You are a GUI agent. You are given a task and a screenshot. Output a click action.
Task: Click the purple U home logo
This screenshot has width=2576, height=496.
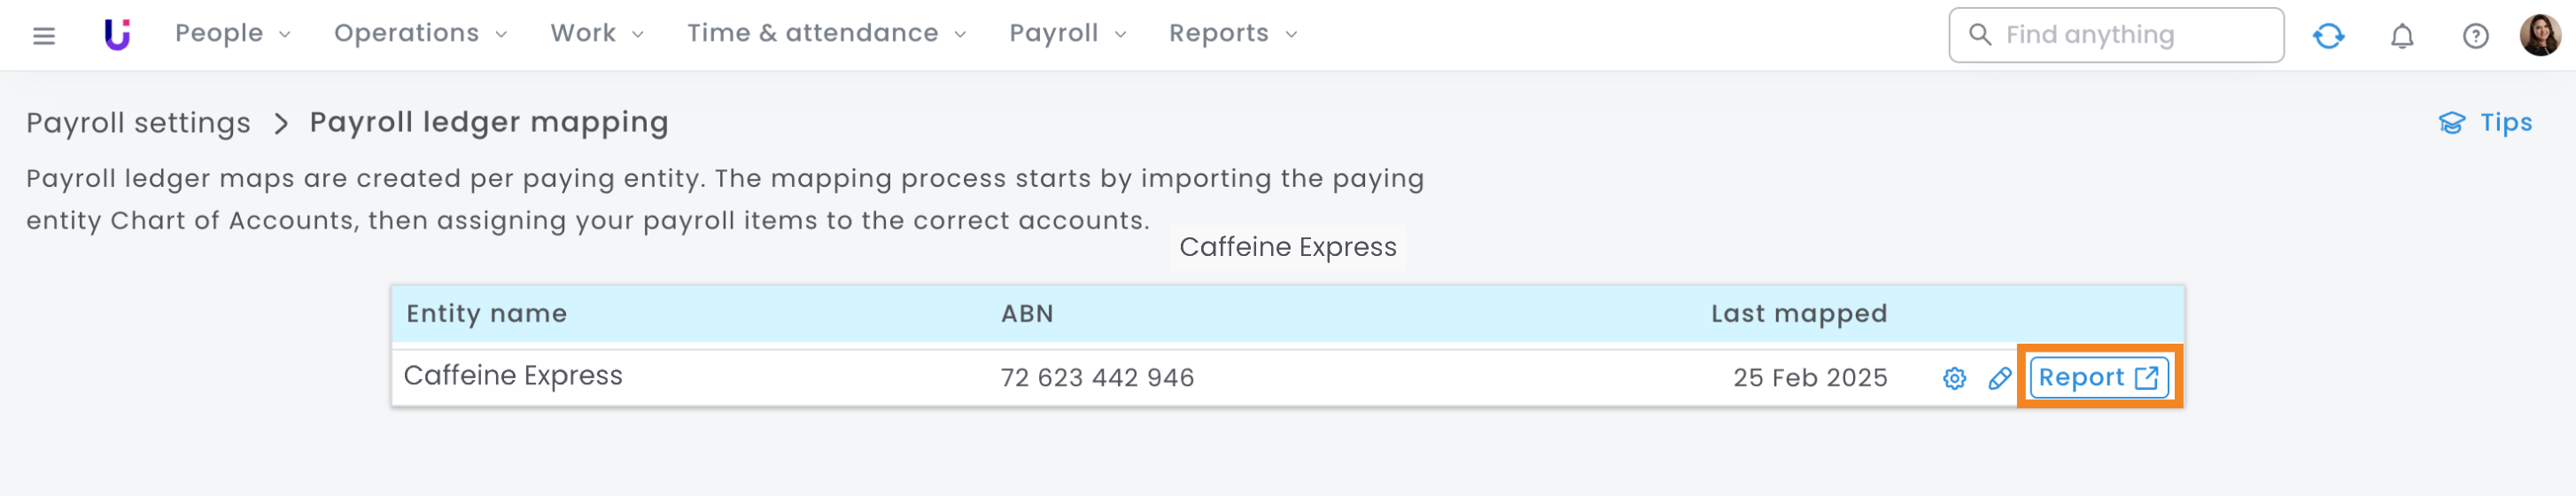(117, 35)
